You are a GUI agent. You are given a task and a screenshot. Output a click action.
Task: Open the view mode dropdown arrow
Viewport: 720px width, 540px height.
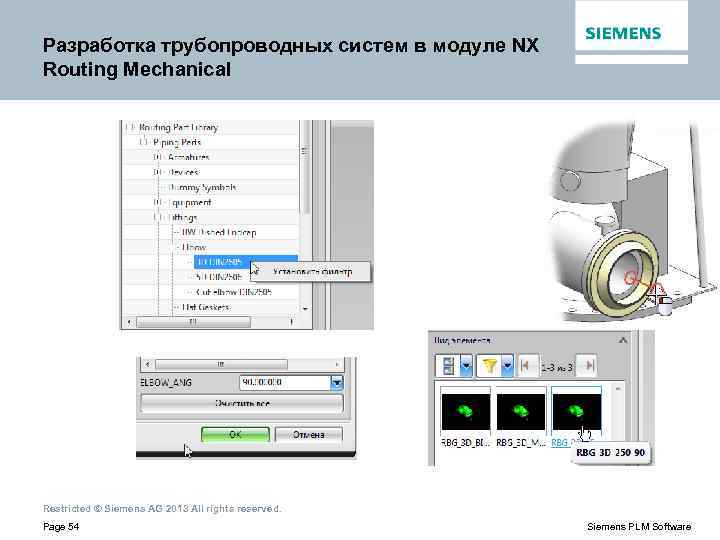466,366
